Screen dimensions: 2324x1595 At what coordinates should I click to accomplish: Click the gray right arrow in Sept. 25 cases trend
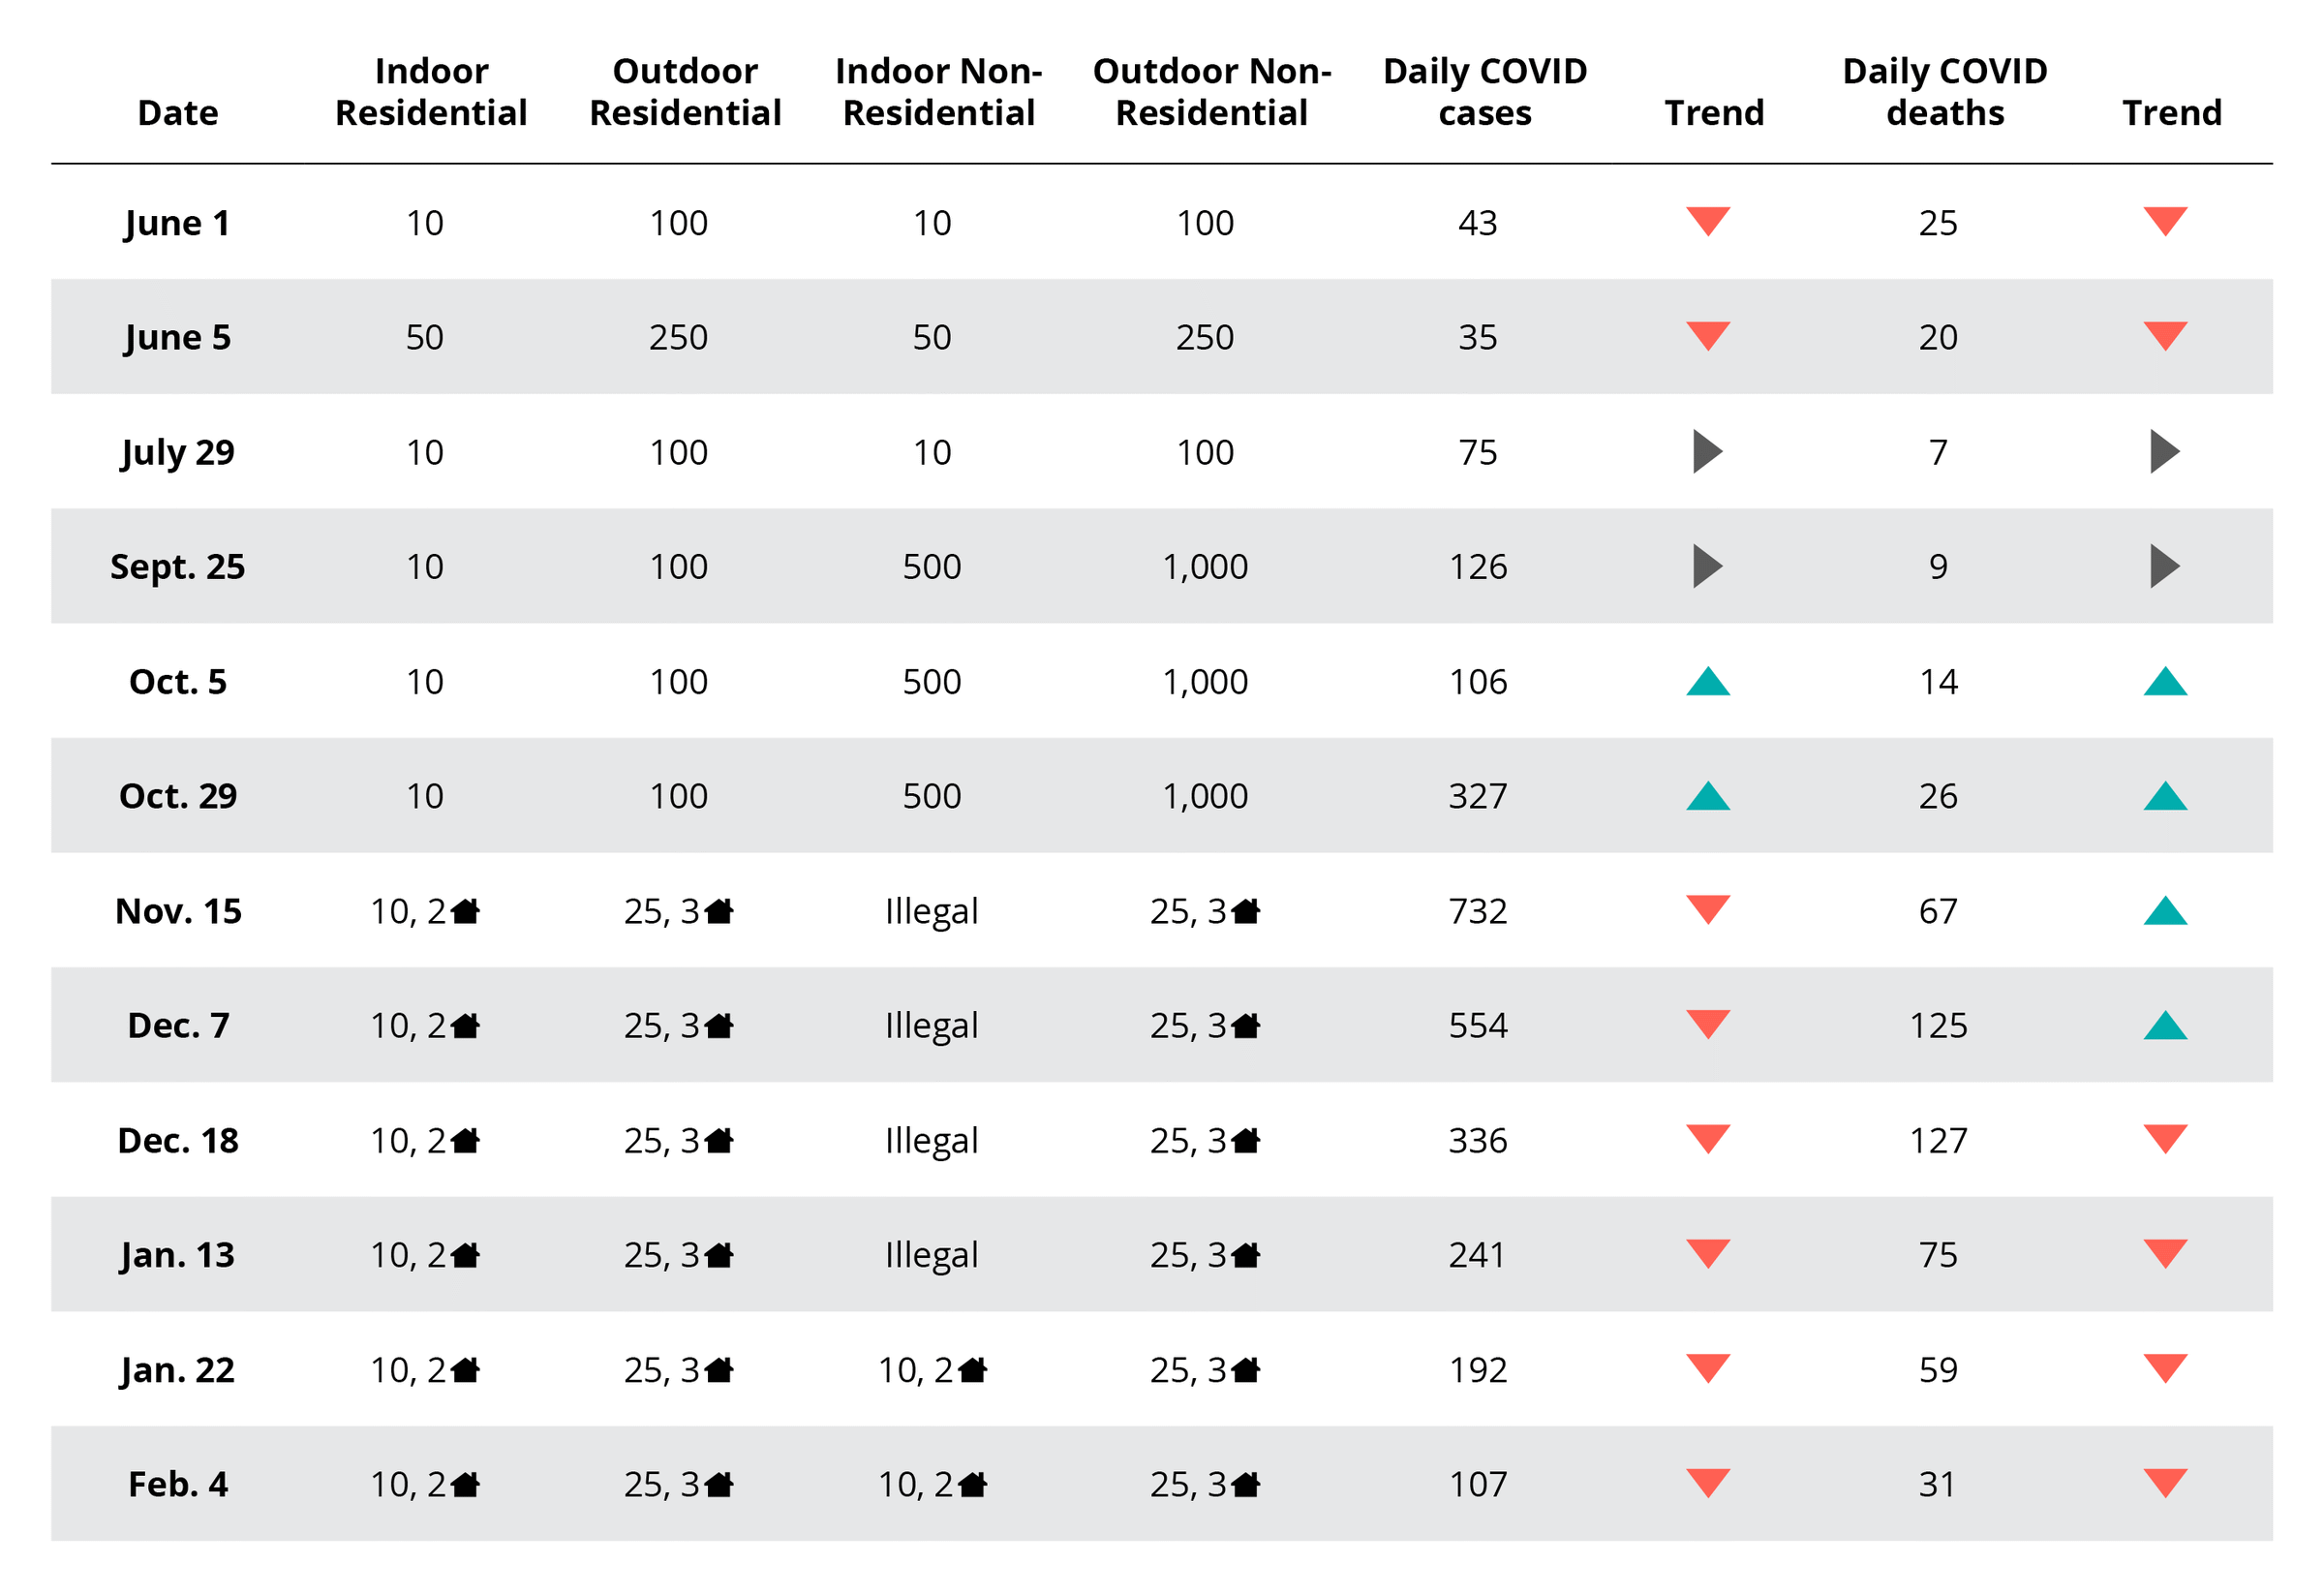pos(1706,566)
